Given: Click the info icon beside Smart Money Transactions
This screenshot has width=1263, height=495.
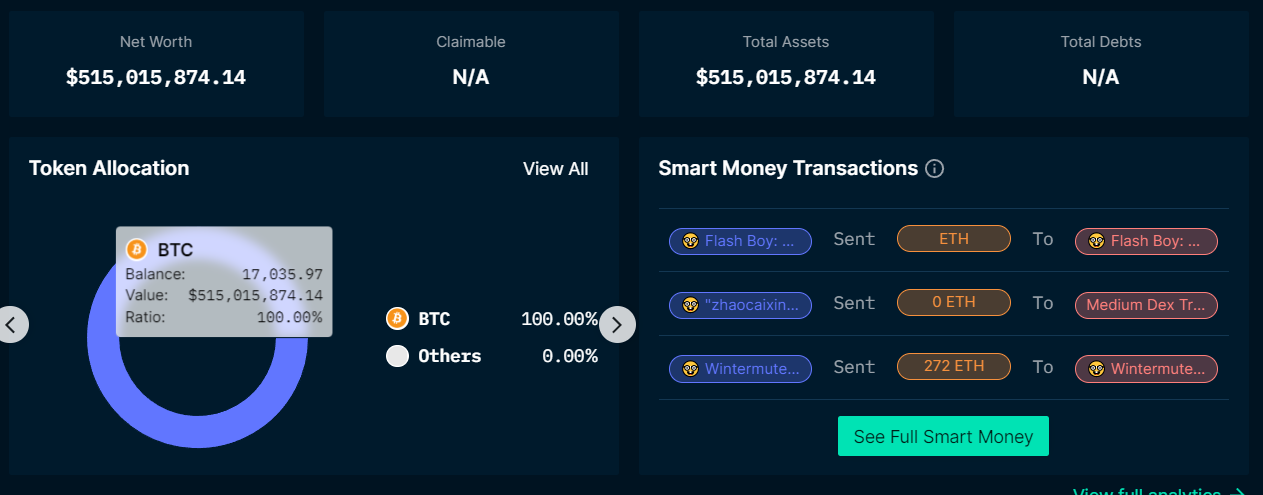Looking at the screenshot, I should coord(935,169).
